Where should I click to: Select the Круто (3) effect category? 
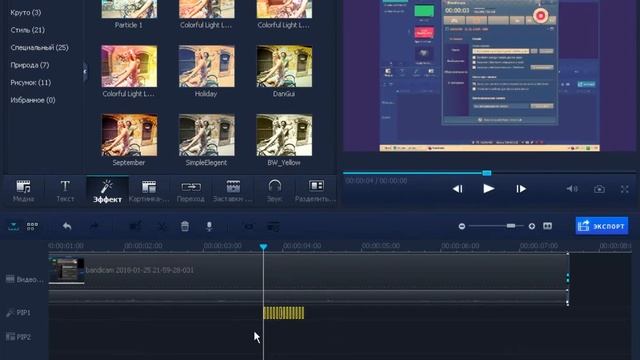[x=26, y=12]
